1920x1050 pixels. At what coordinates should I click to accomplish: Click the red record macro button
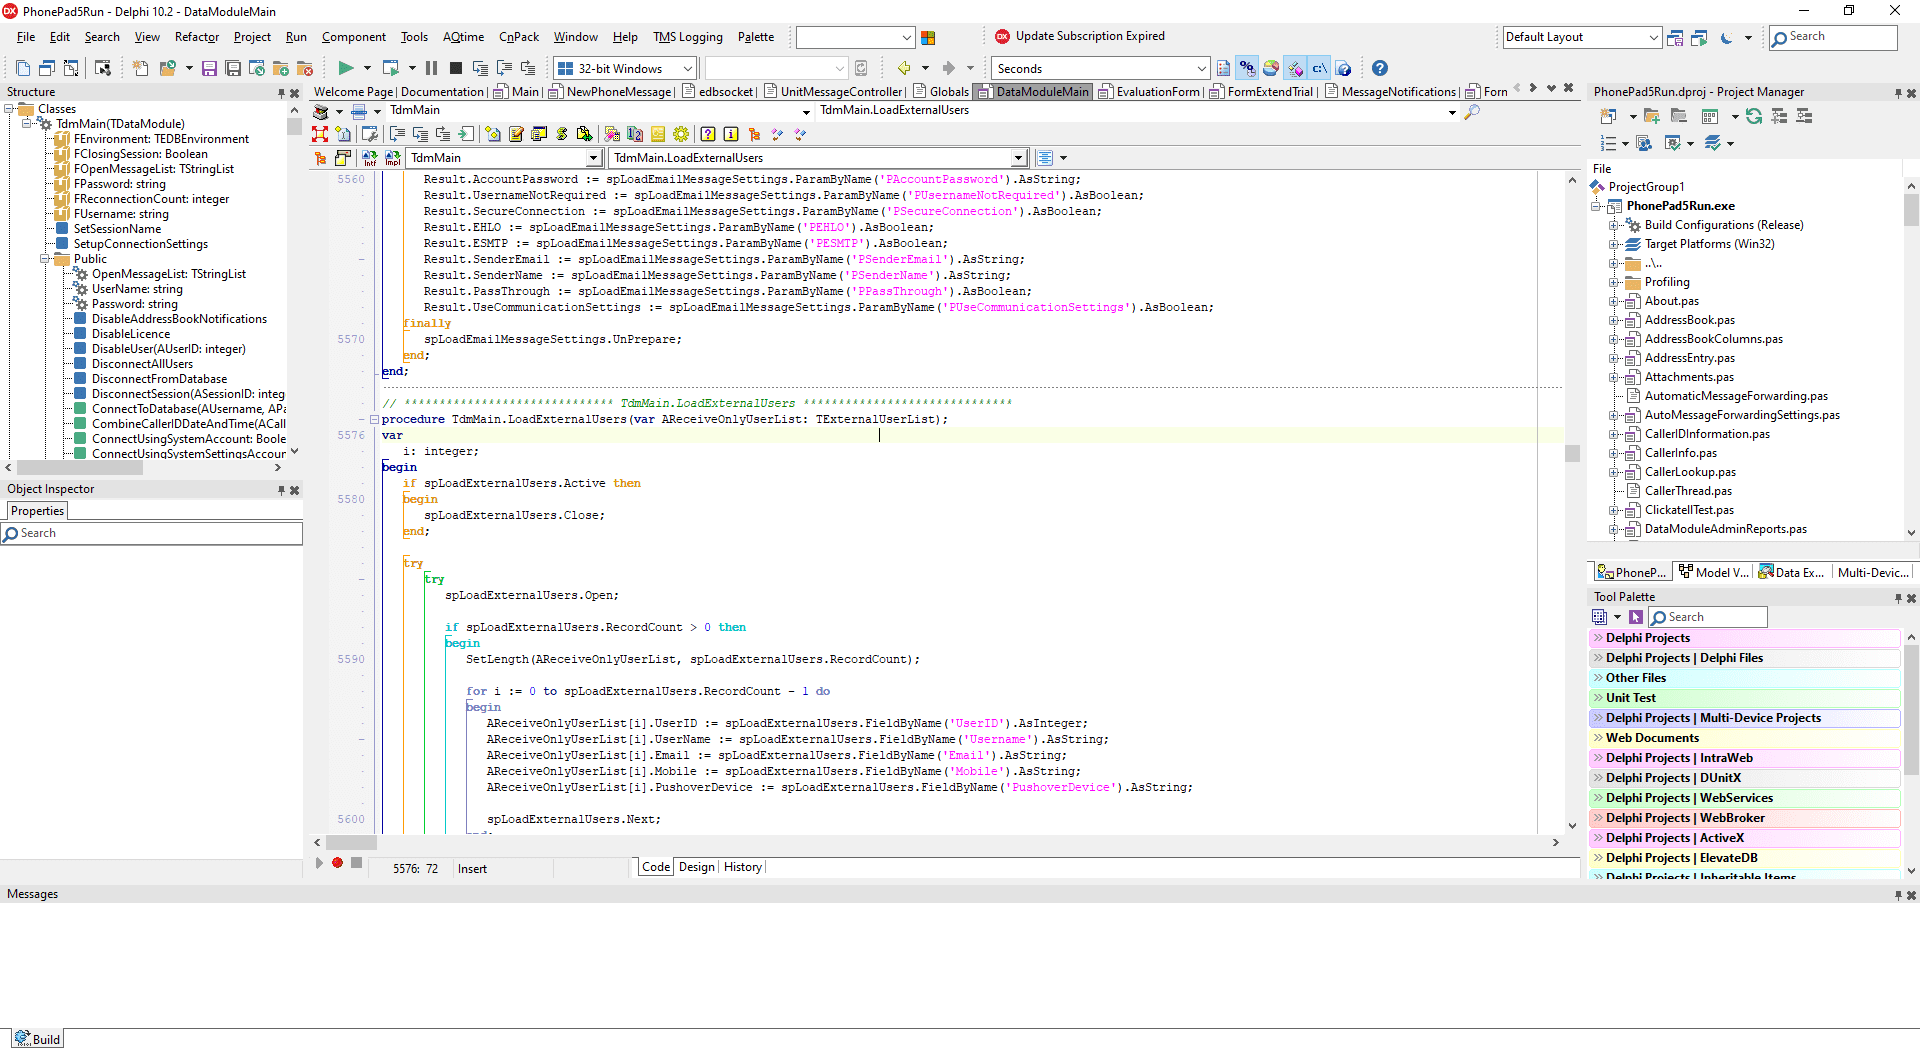click(x=338, y=863)
